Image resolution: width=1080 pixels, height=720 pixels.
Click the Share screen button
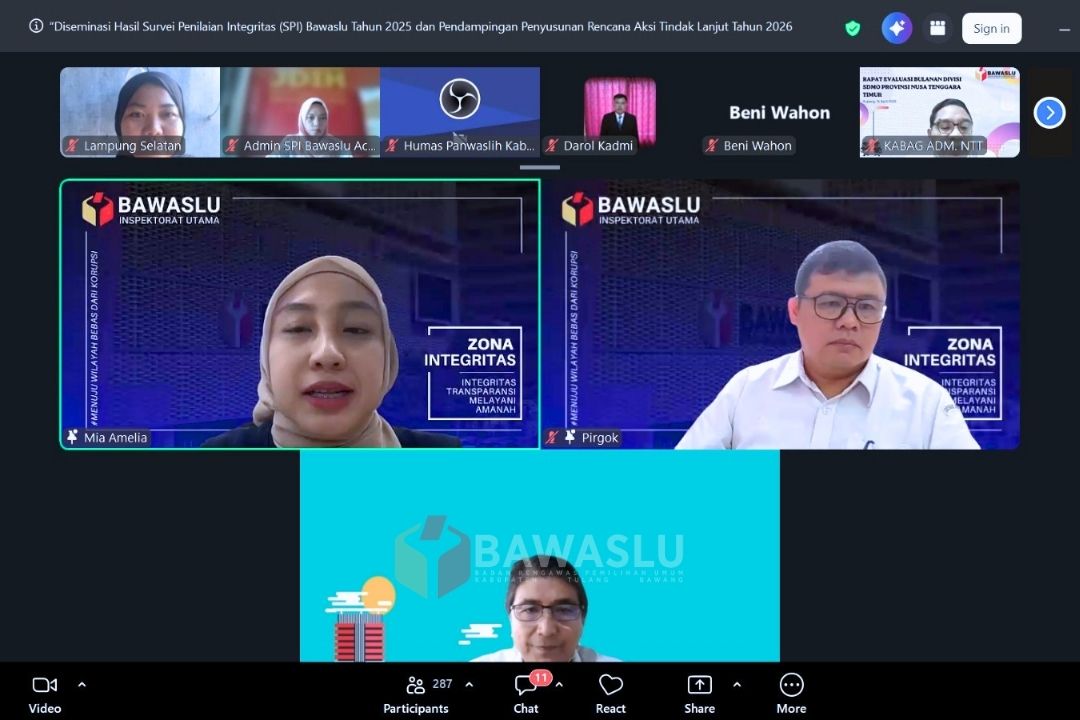point(699,692)
